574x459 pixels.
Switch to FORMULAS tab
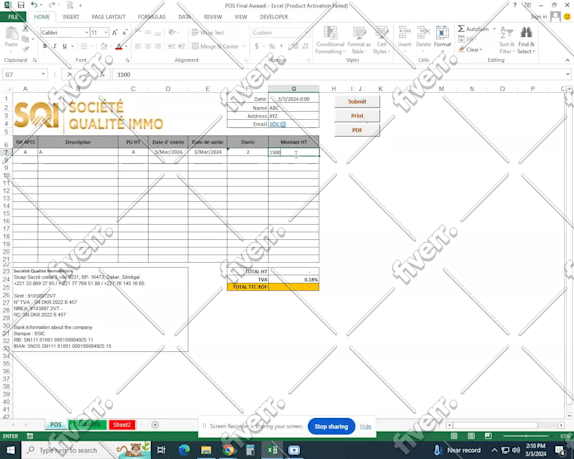pos(152,17)
